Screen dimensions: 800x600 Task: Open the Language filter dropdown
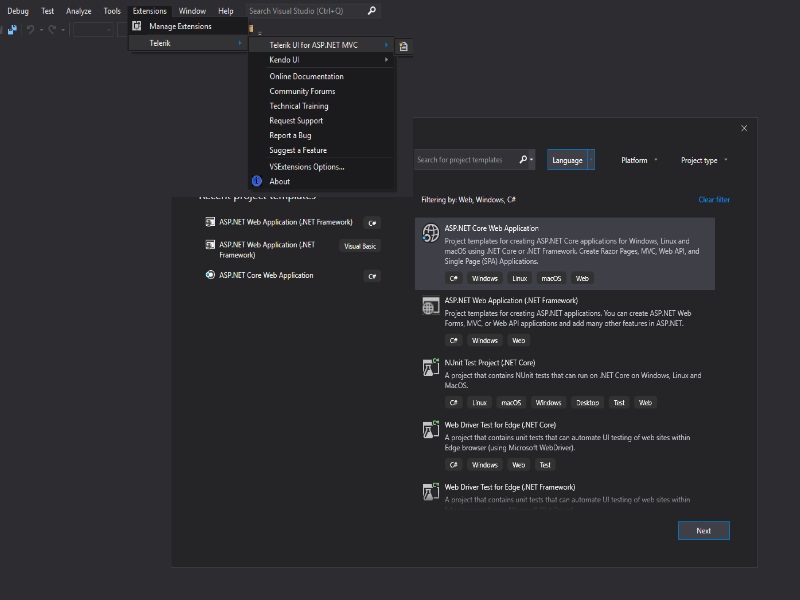click(571, 160)
